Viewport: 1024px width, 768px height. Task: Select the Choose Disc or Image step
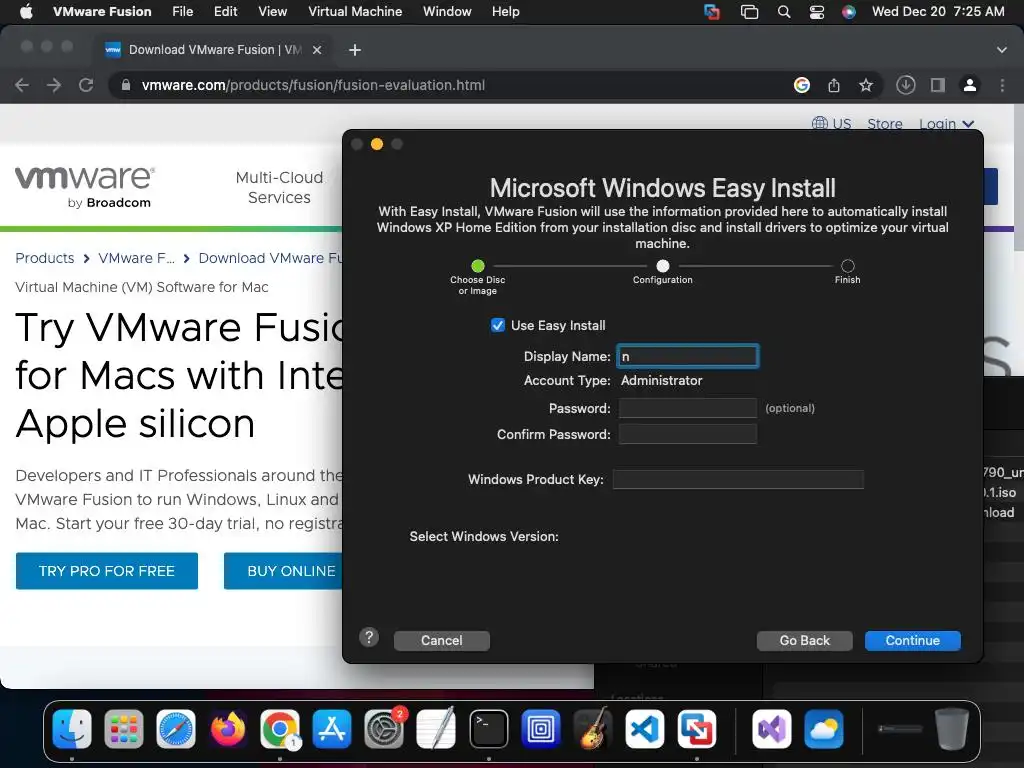(477, 266)
